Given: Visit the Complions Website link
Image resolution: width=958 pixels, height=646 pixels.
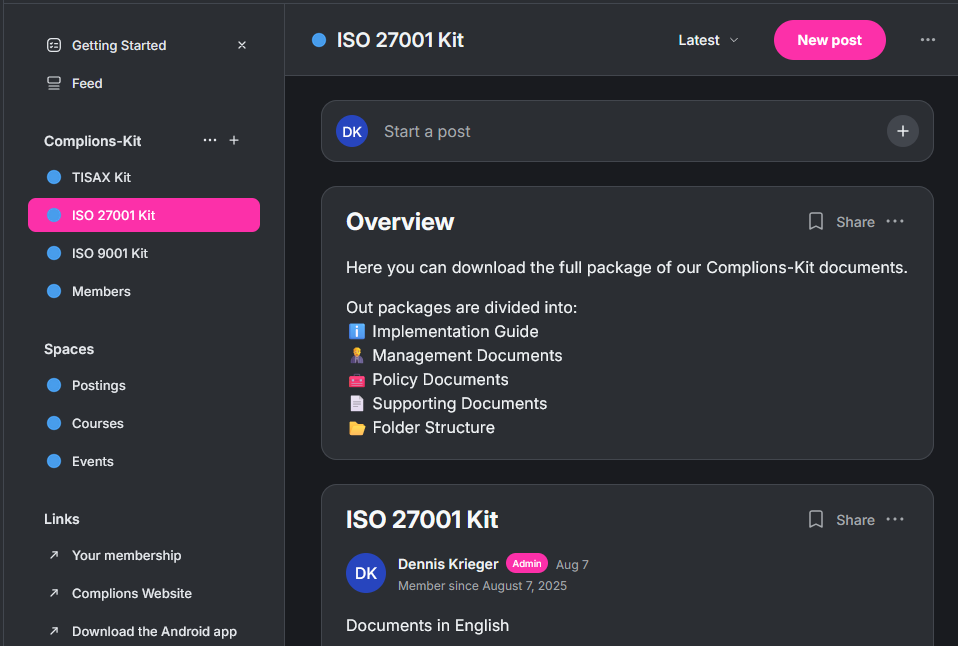Looking at the screenshot, I should point(131,593).
